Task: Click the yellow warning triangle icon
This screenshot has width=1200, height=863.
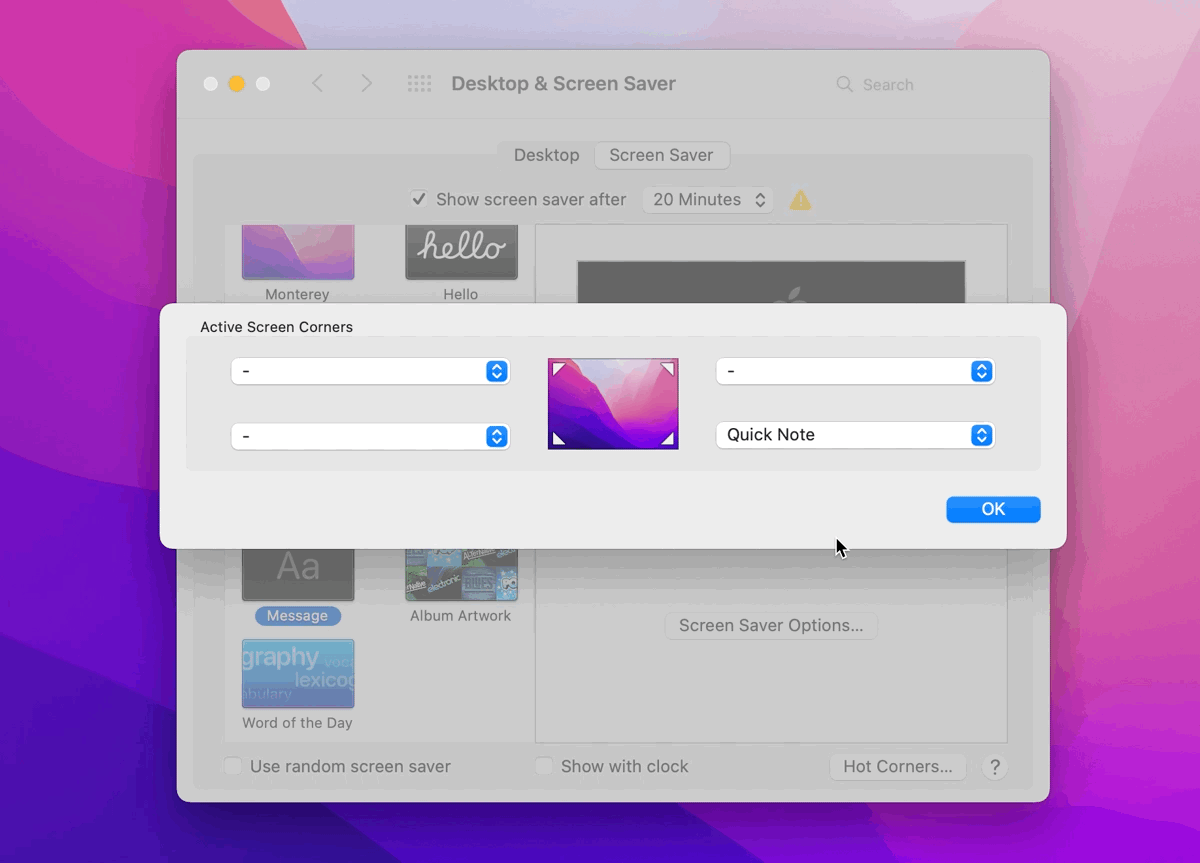Action: tap(800, 200)
